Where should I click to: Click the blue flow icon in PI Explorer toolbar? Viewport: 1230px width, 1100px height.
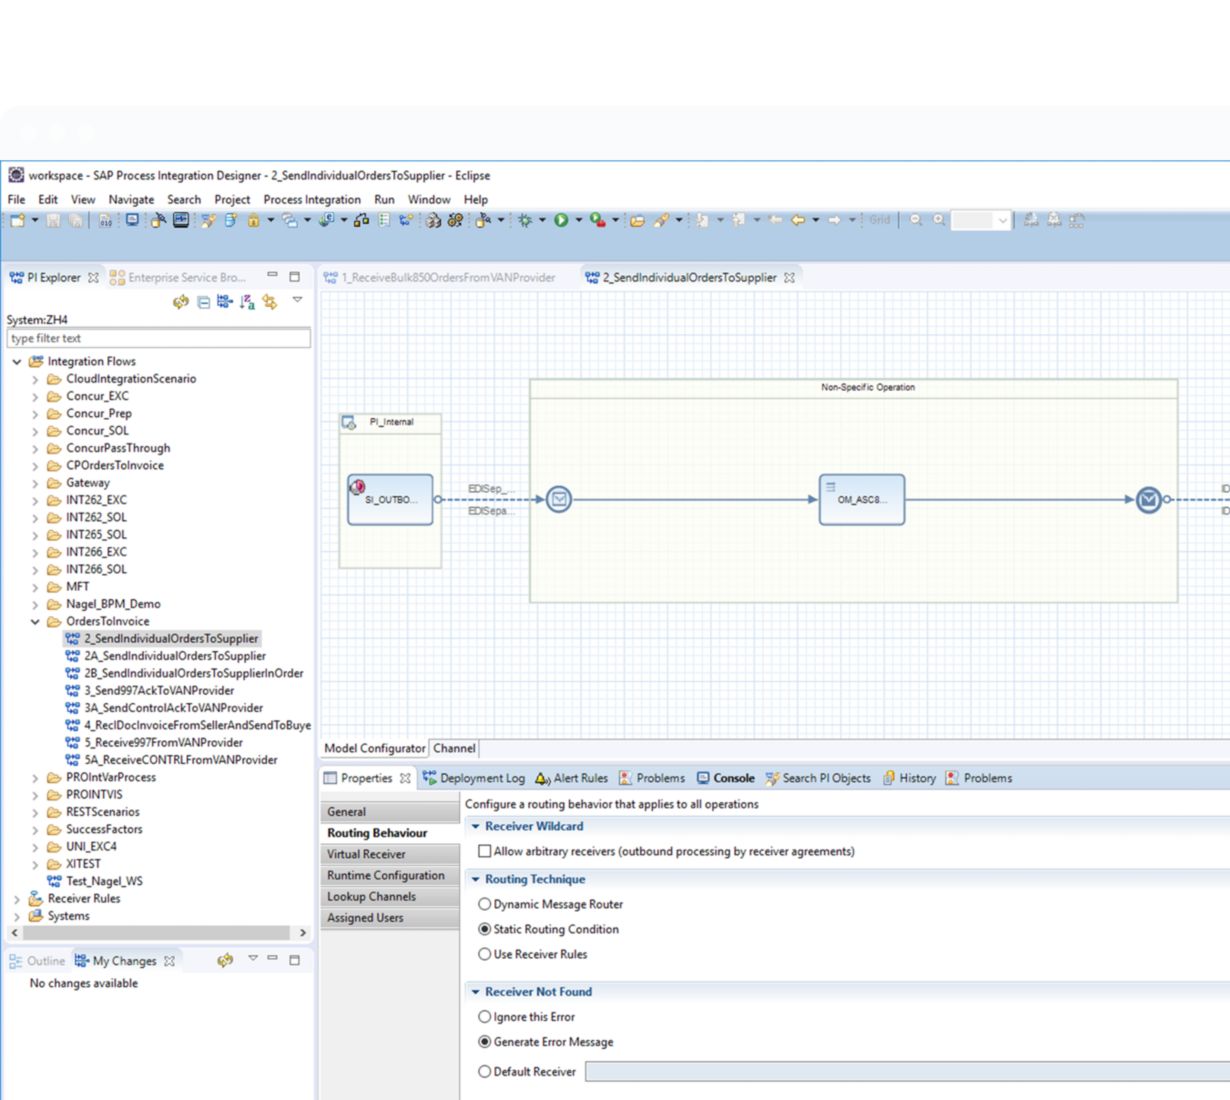tap(225, 301)
